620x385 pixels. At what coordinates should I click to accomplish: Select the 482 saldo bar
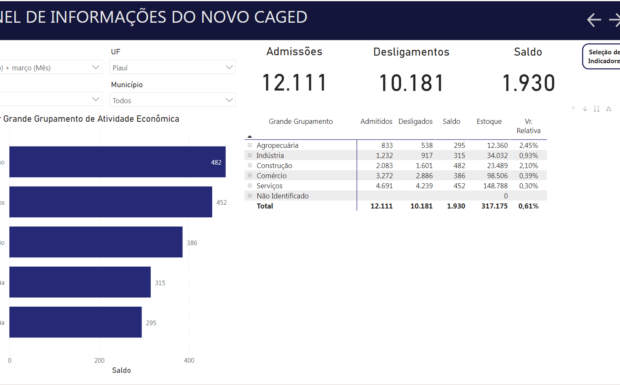(x=117, y=162)
